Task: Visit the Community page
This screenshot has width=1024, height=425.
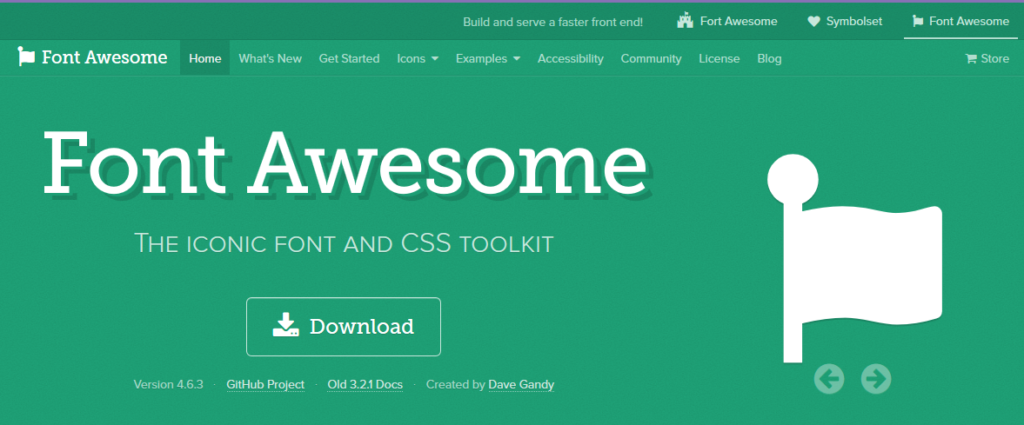Action: click(x=650, y=59)
